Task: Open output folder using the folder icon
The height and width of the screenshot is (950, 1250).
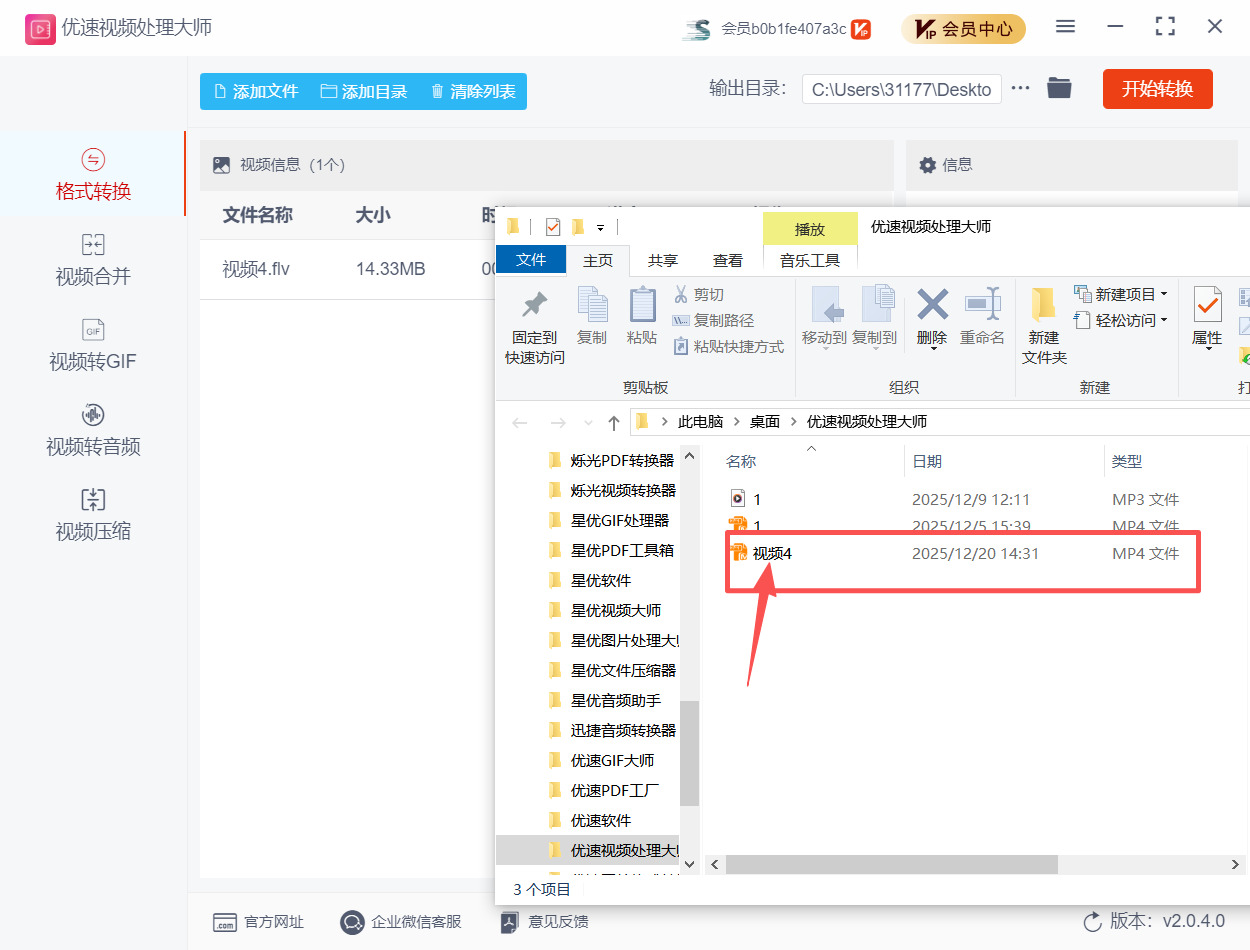Action: pyautogui.click(x=1060, y=88)
